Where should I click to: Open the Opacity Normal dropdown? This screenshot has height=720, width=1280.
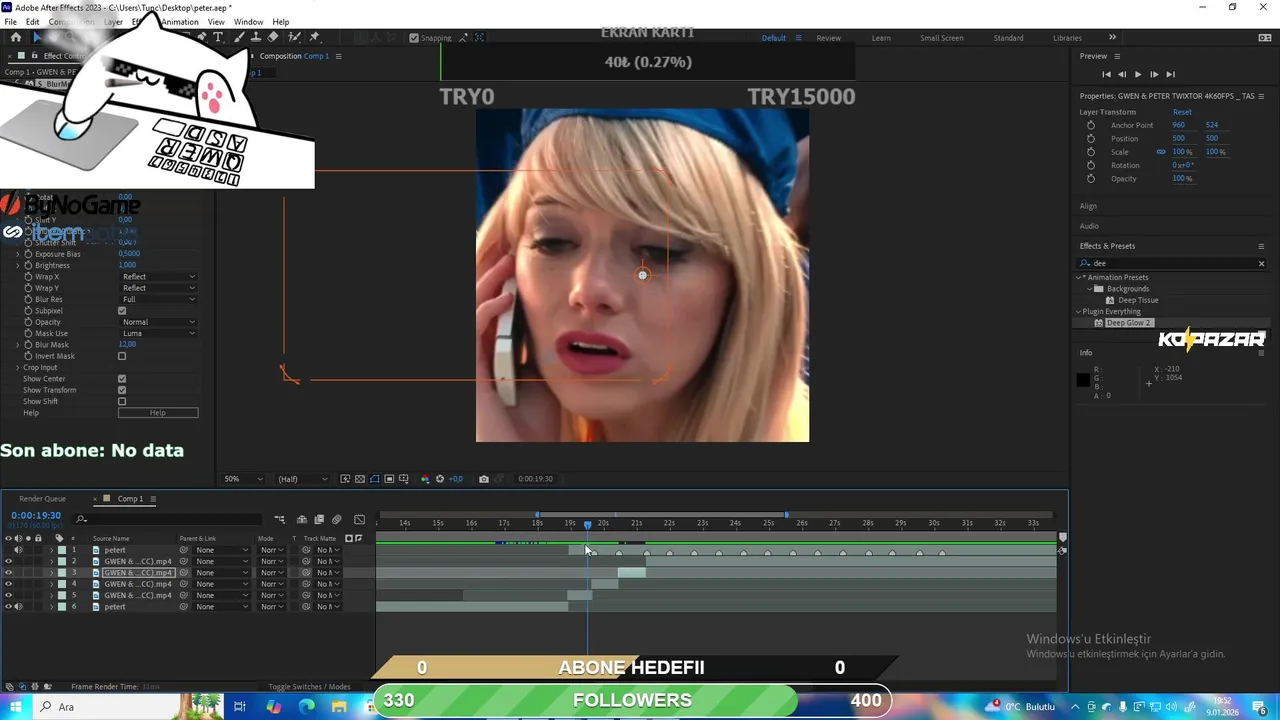pyautogui.click(x=158, y=322)
